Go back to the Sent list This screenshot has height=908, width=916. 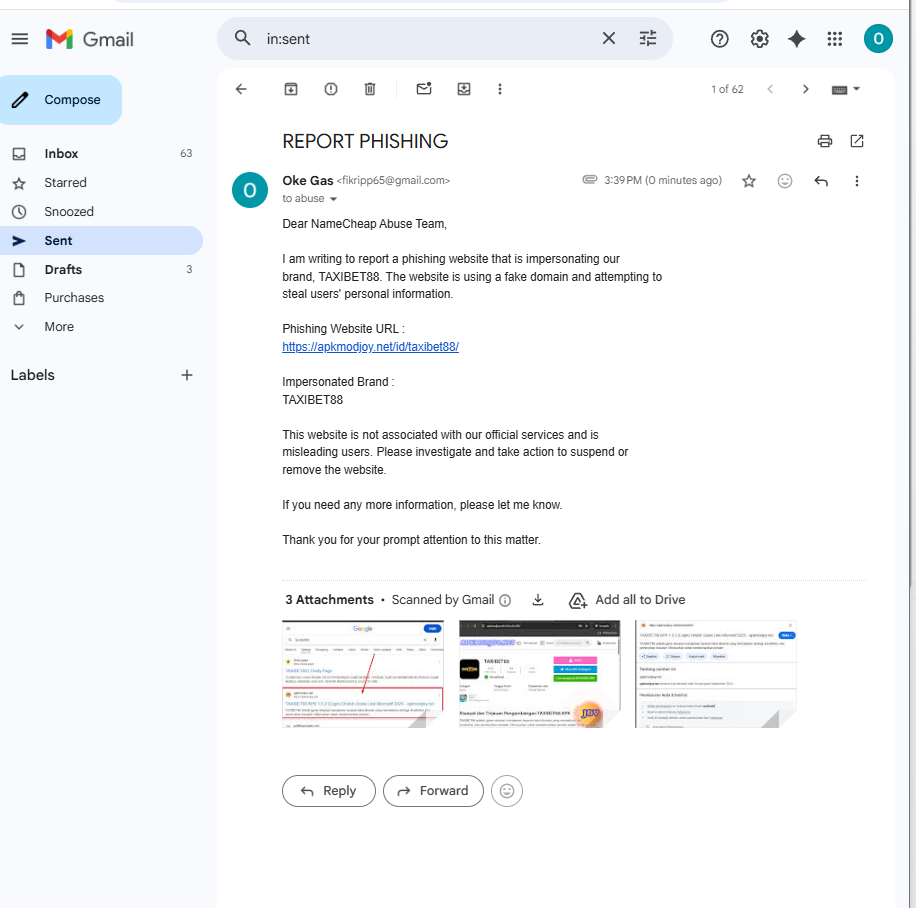click(x=241, y=89)
